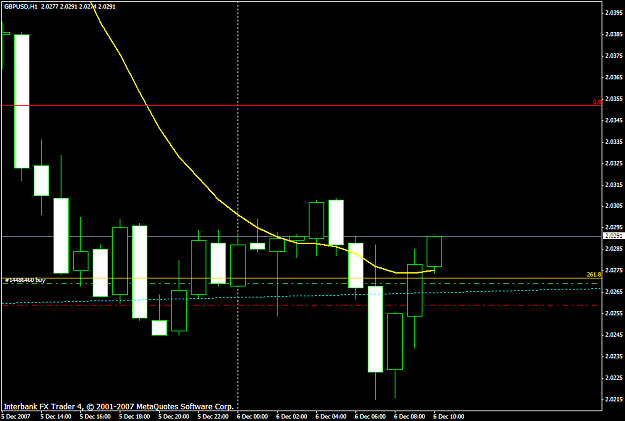Click the 6 Dec 08:00 time label
This screenshot has width=625, height=421.
pos(410,417)
